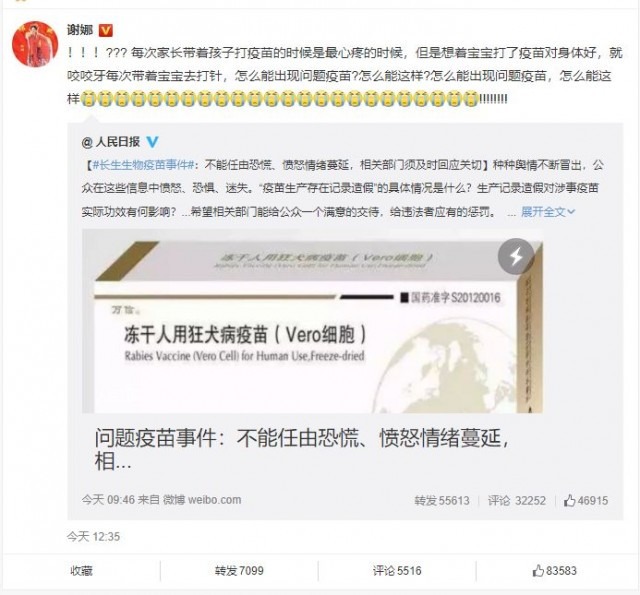Open article title 问题疫苗事件
This screenshot has height=595, width=640.
pyautogui.click(x=302, y=449)
